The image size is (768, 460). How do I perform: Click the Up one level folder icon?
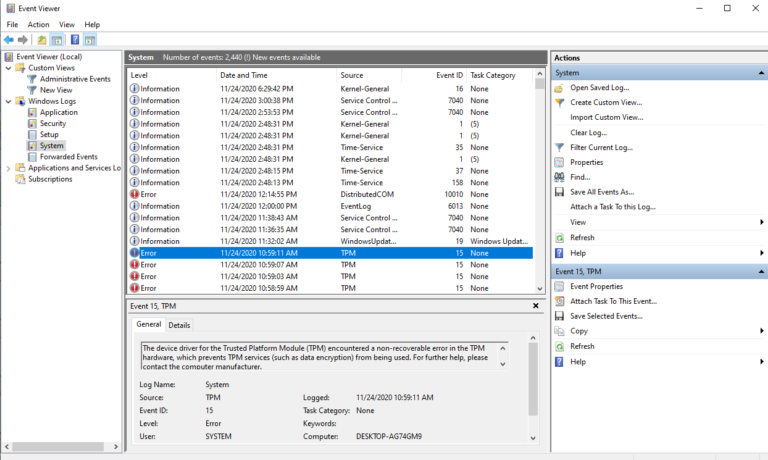coord(42,40)
